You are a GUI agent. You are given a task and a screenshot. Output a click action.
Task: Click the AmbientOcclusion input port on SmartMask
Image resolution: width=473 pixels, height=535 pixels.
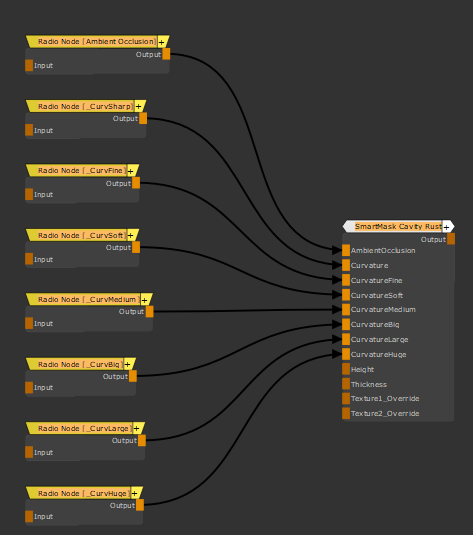tap(346, 250)
